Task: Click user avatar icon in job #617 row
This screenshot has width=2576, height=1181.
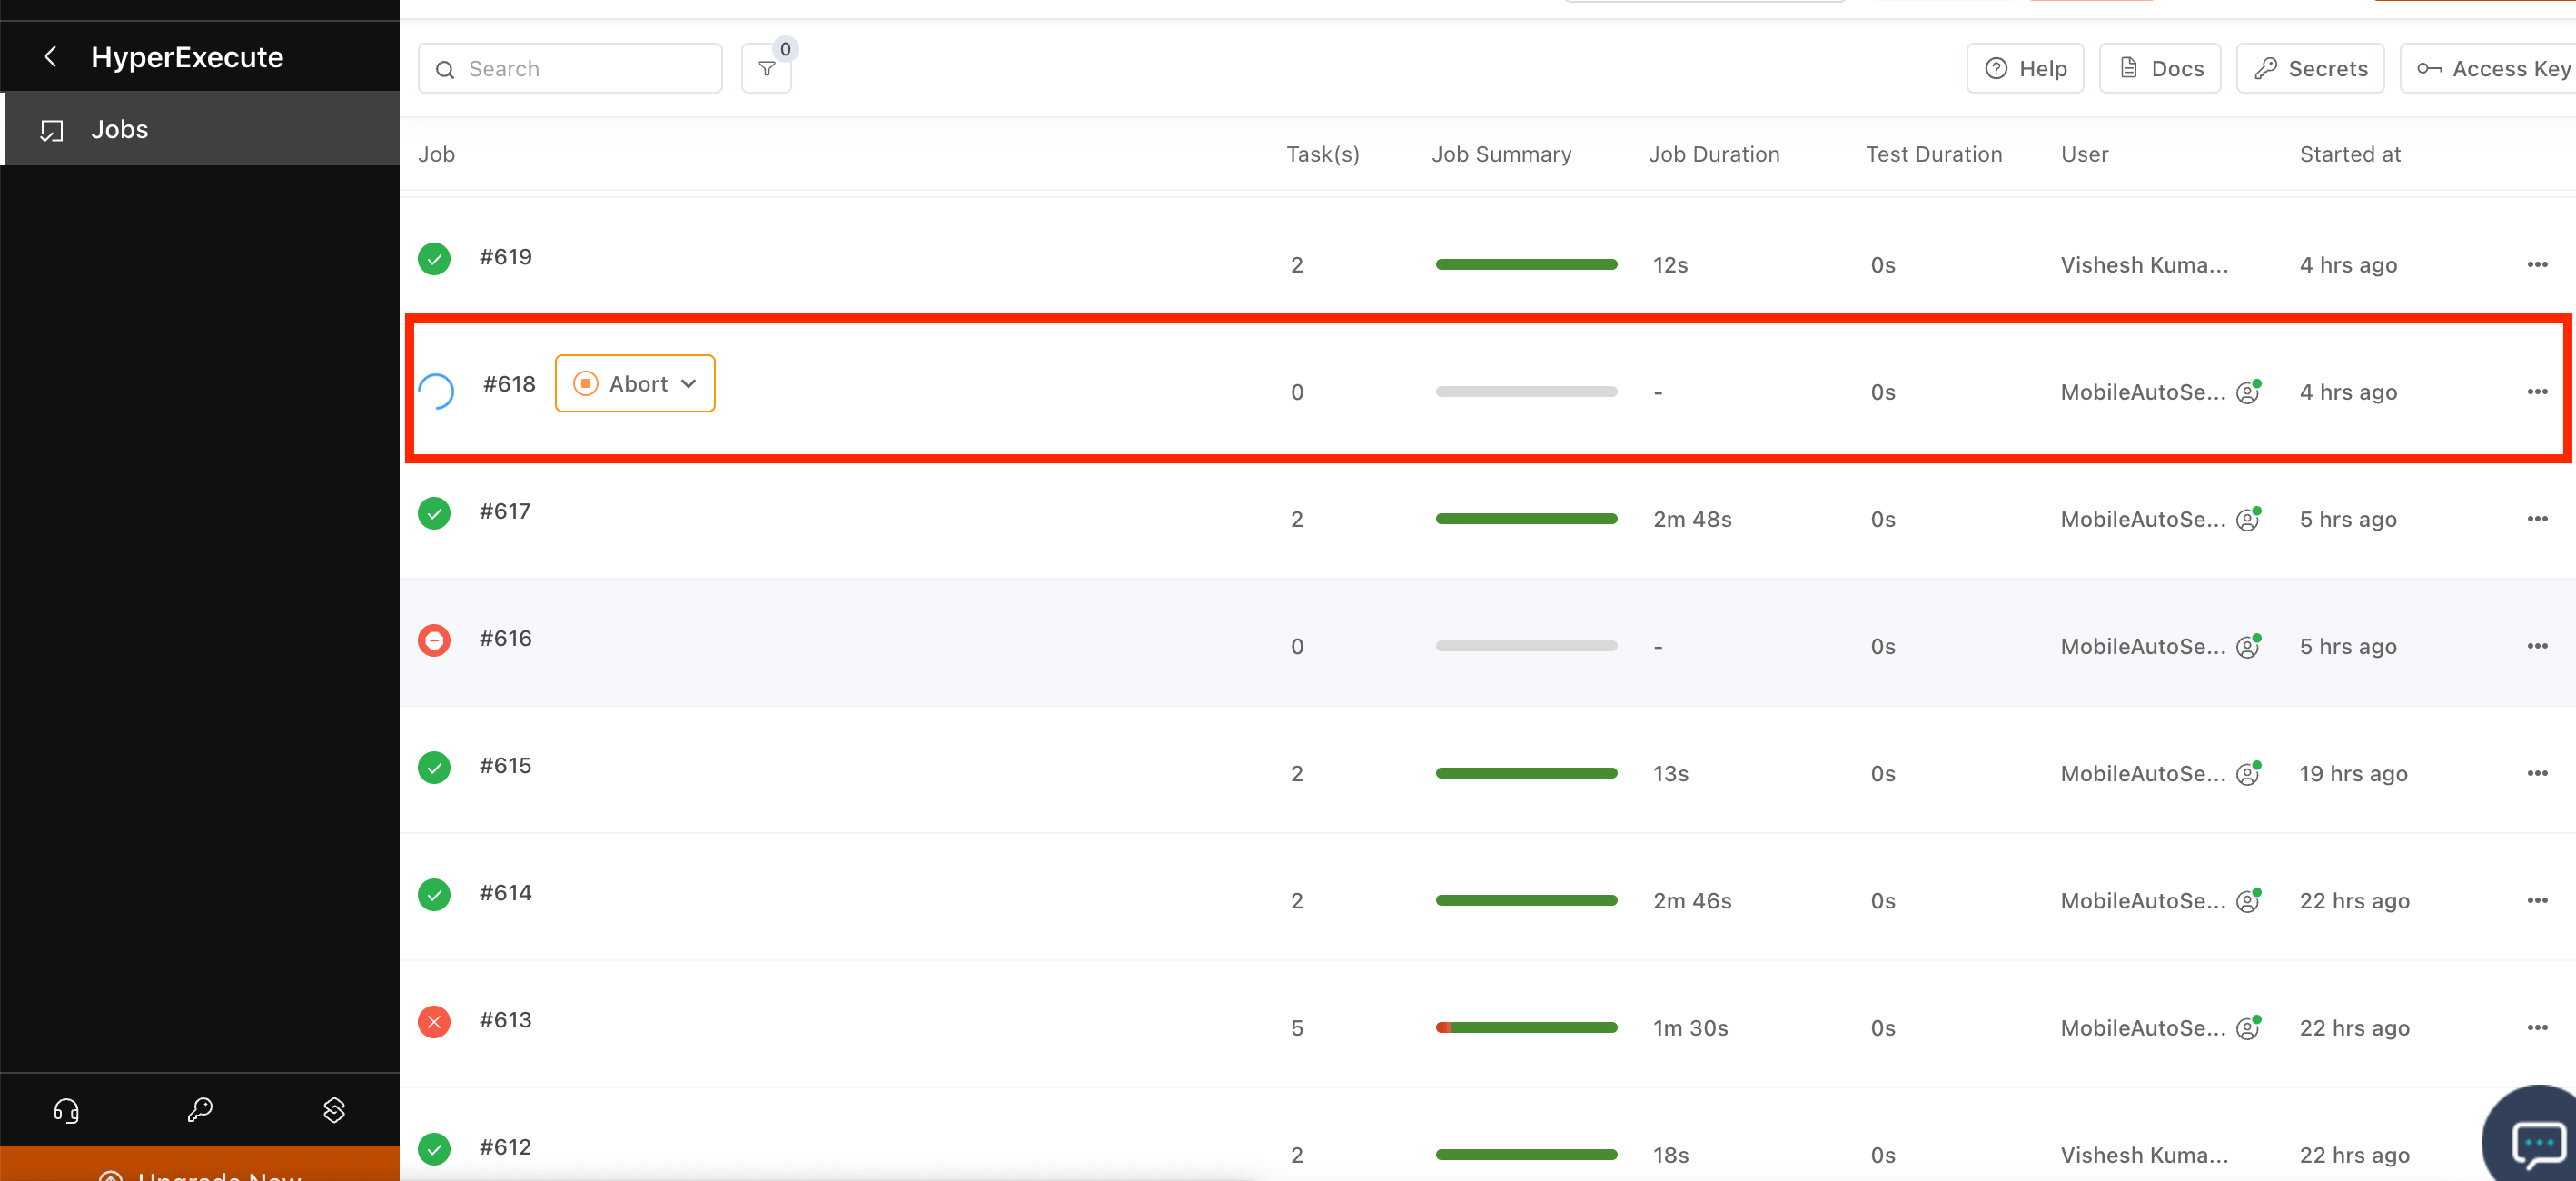Action: (2247, 520)
